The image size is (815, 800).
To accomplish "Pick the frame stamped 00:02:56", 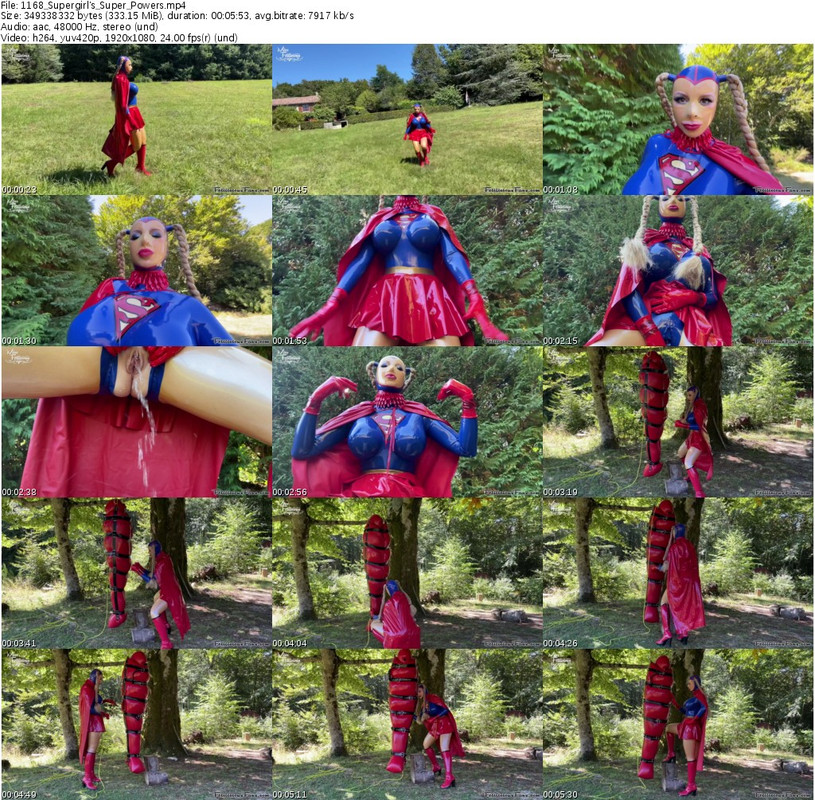I will click(407, 422).
